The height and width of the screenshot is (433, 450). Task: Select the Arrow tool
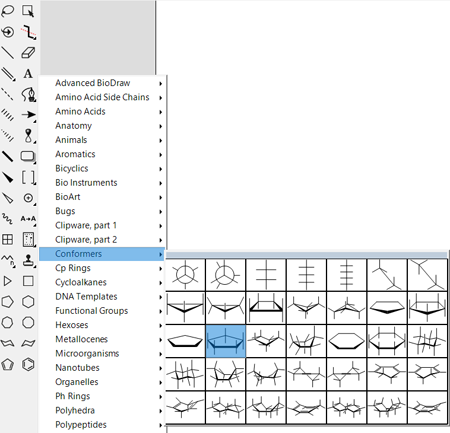[28, 115]
